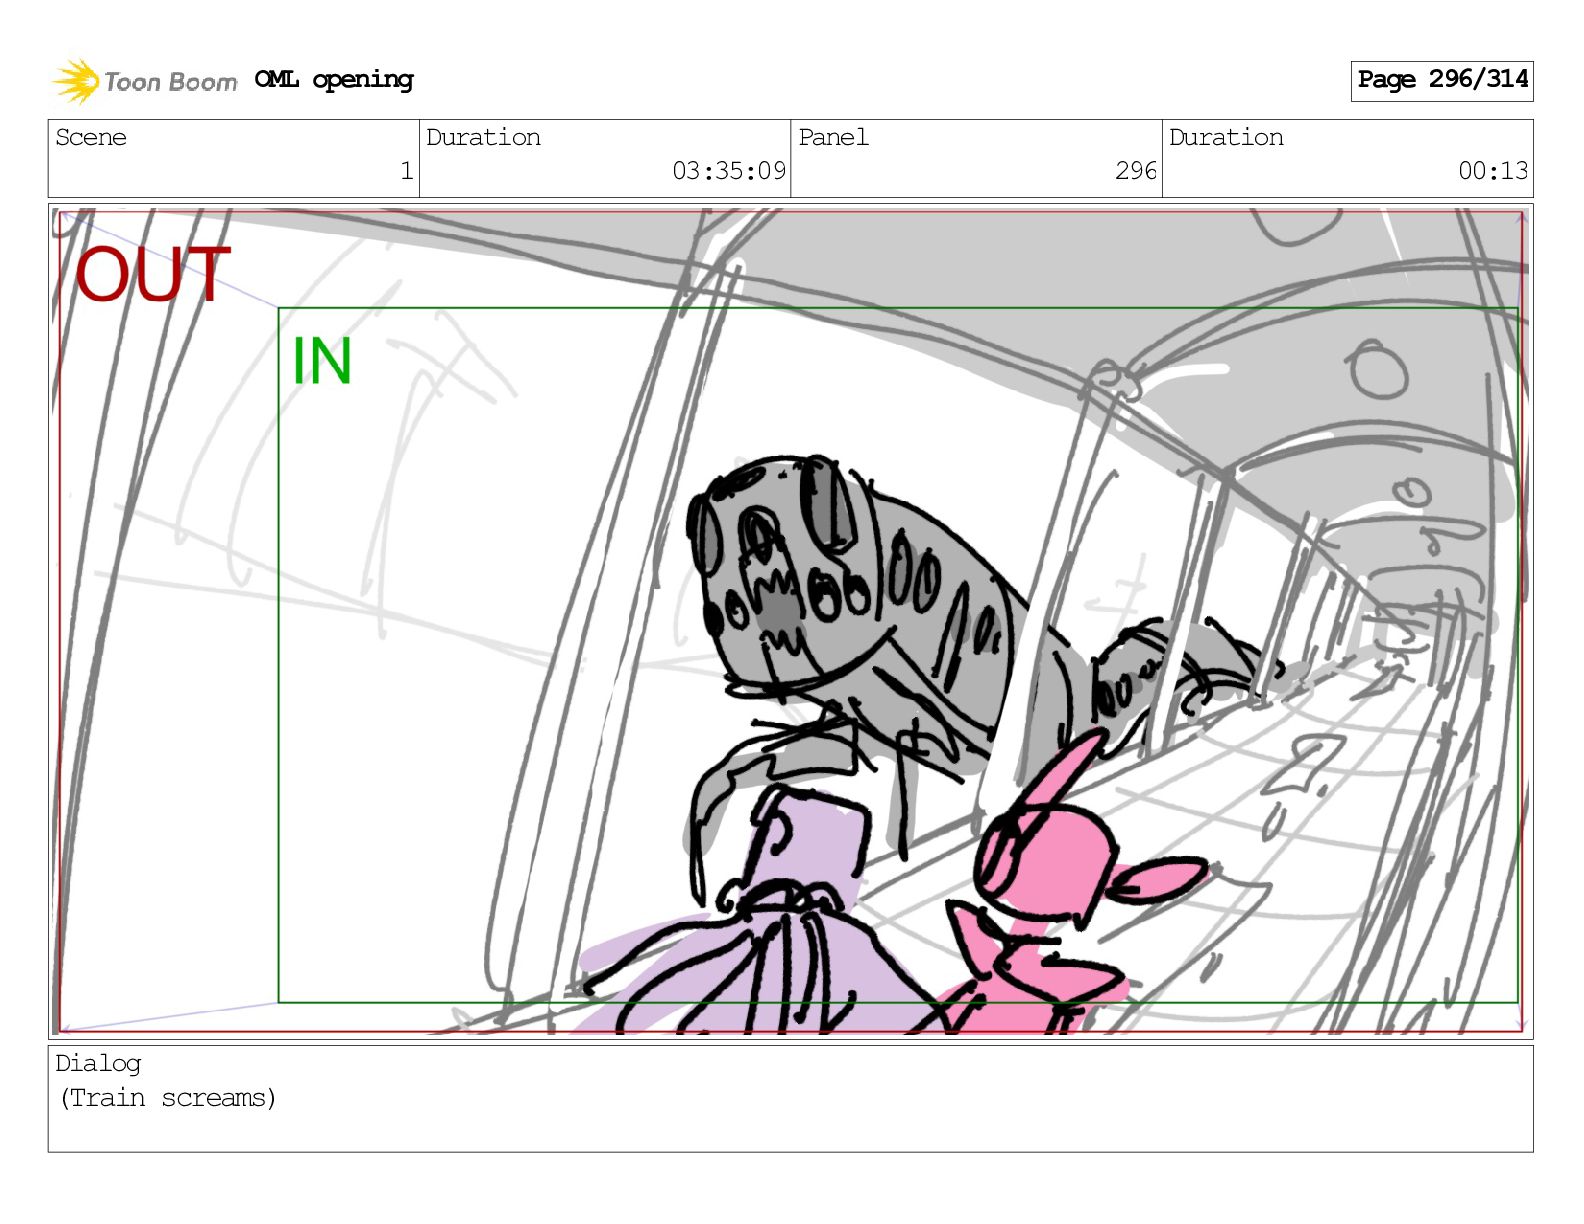
Task: Click the 'Page 296/314' page indicator
Action: click(1442, 80)
